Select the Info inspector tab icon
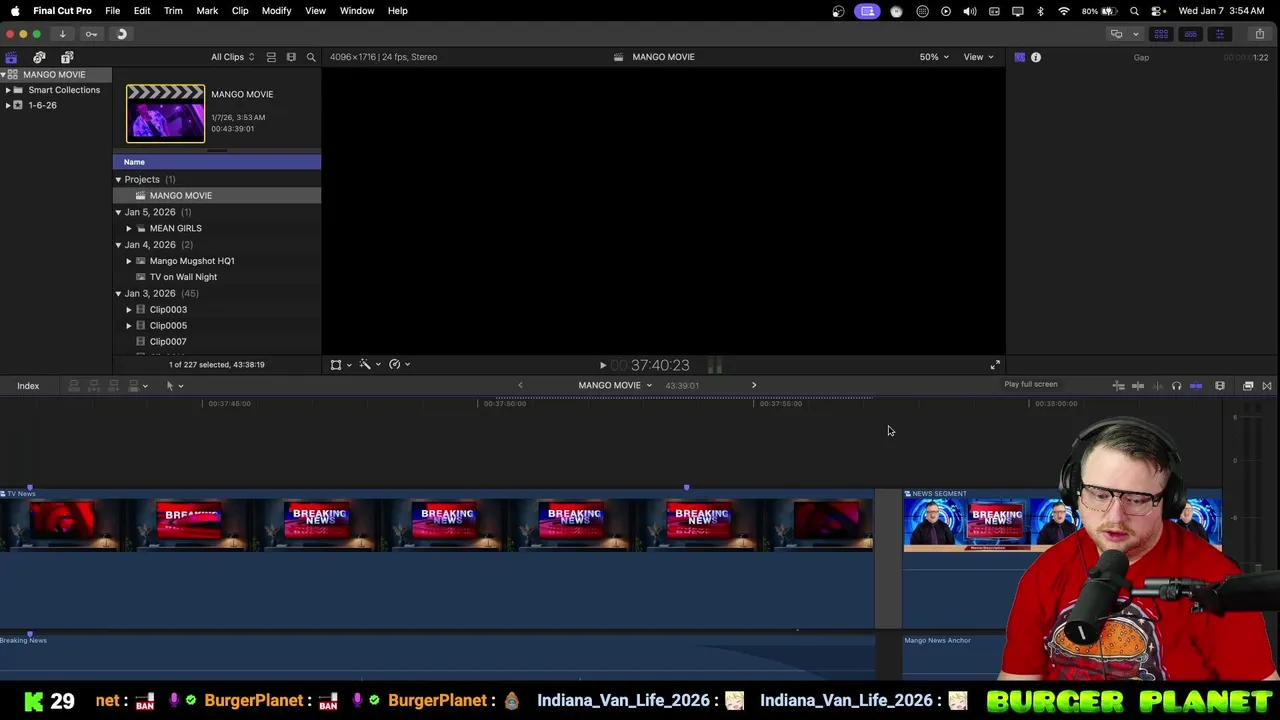The image size is (1280, 720). 1036,57
